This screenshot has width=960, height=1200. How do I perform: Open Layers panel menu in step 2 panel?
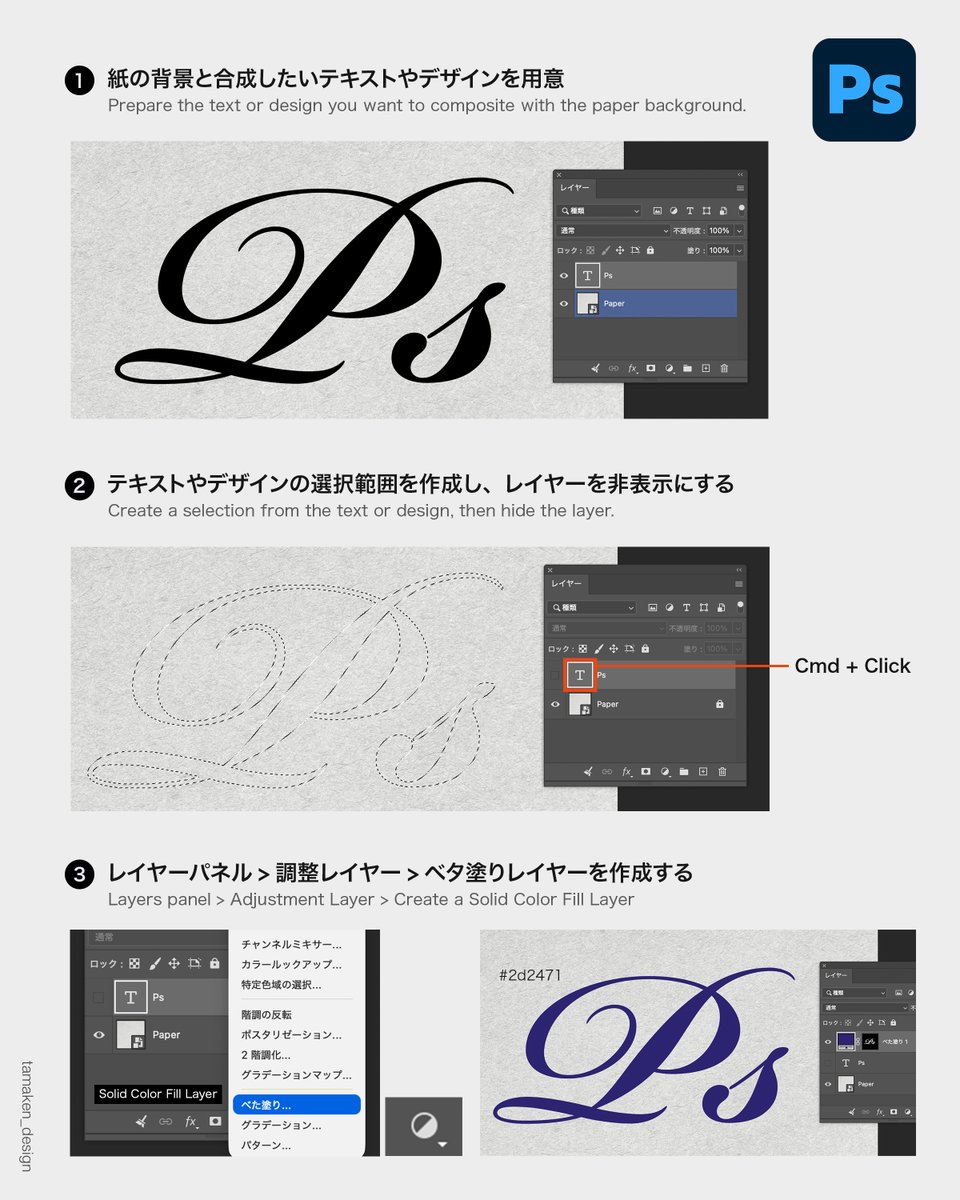(x=739, y=584)
